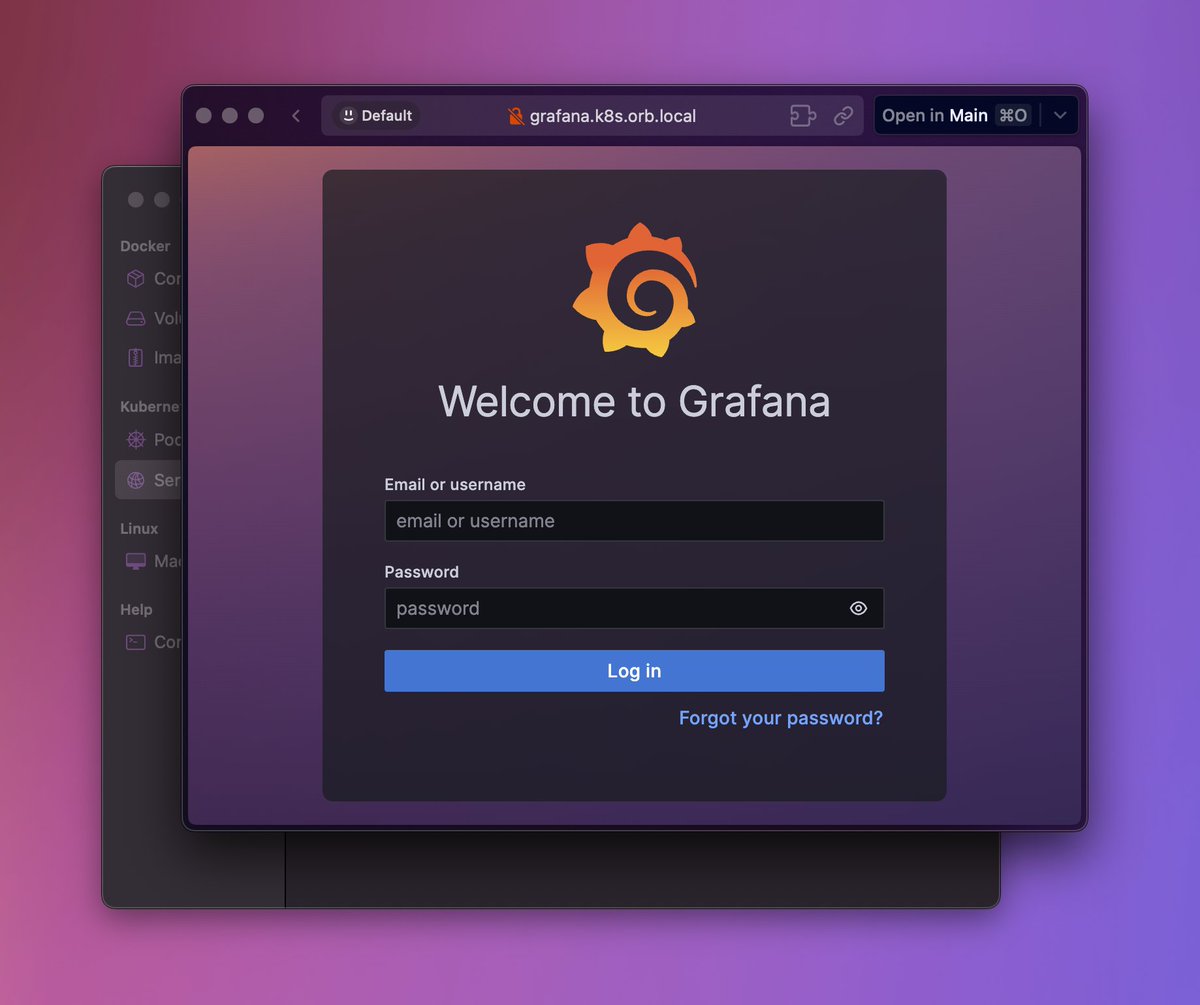Click the Log in button
Screen dimensions: 1200x1005
tap(634, 671)
